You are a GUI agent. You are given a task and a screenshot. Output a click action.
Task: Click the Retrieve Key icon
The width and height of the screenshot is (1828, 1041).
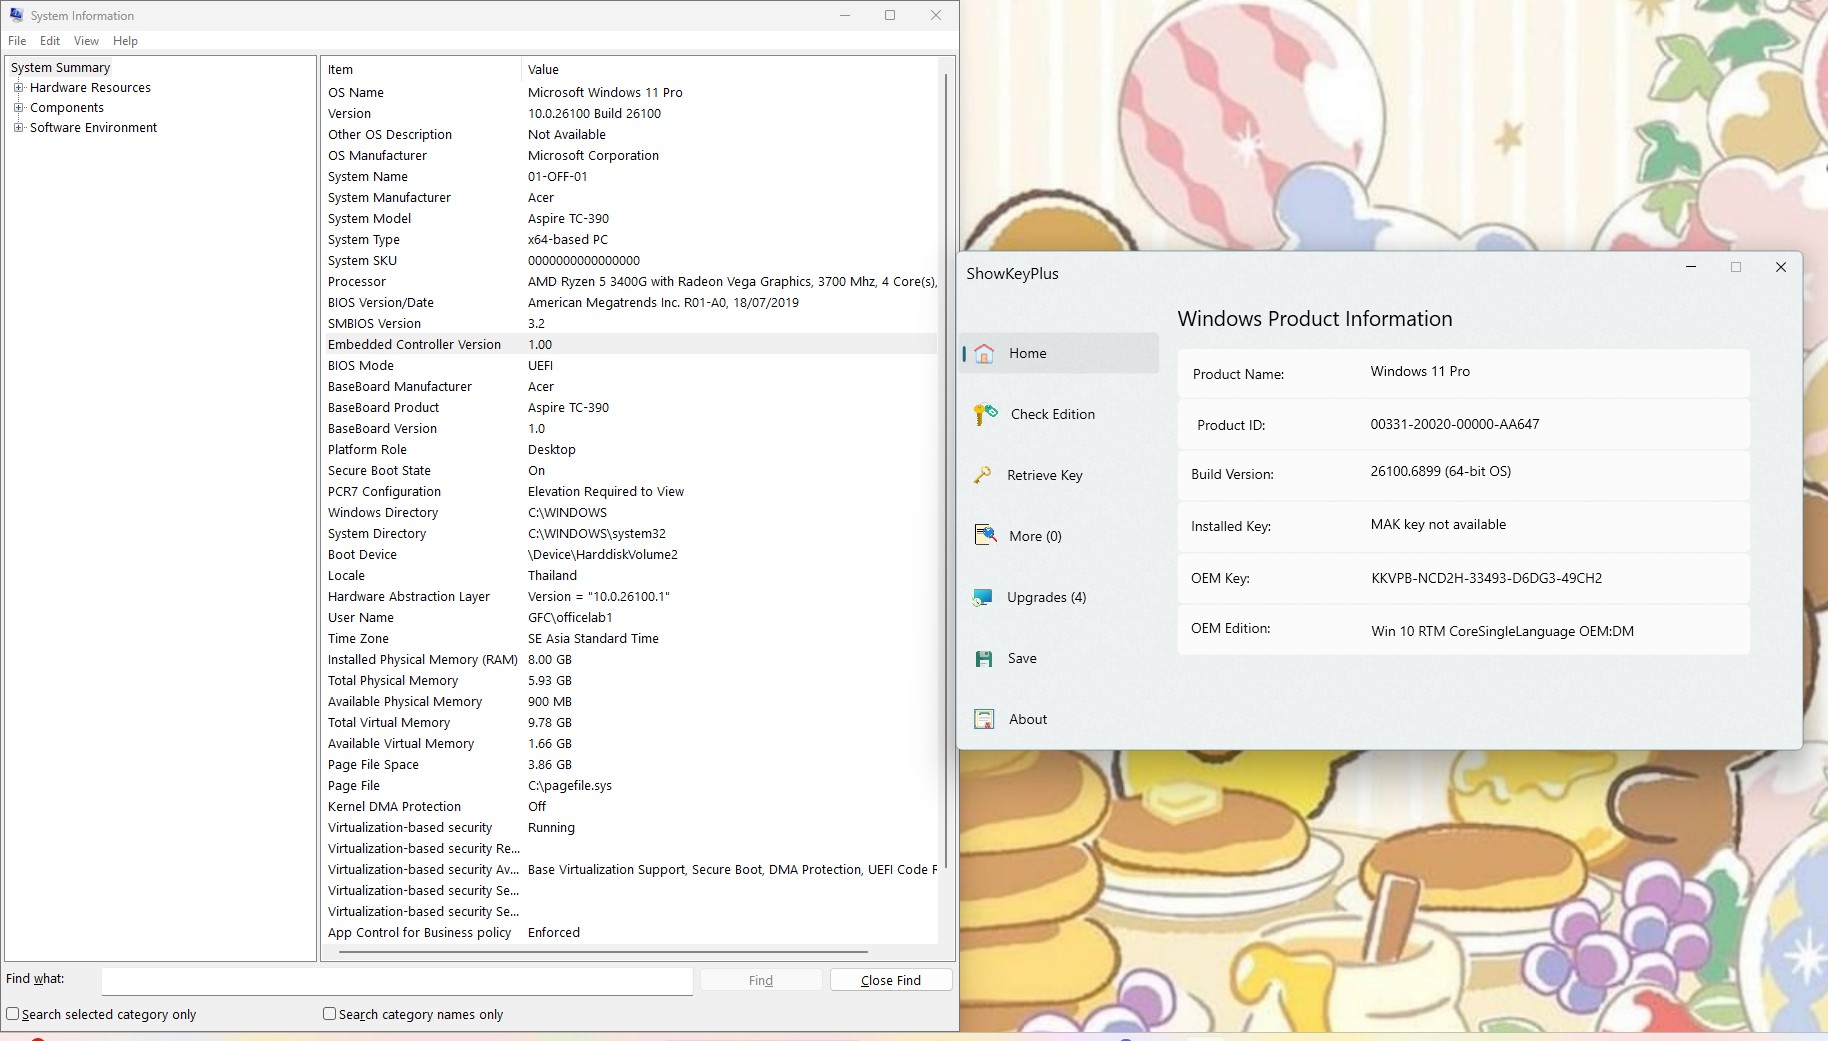983,475
